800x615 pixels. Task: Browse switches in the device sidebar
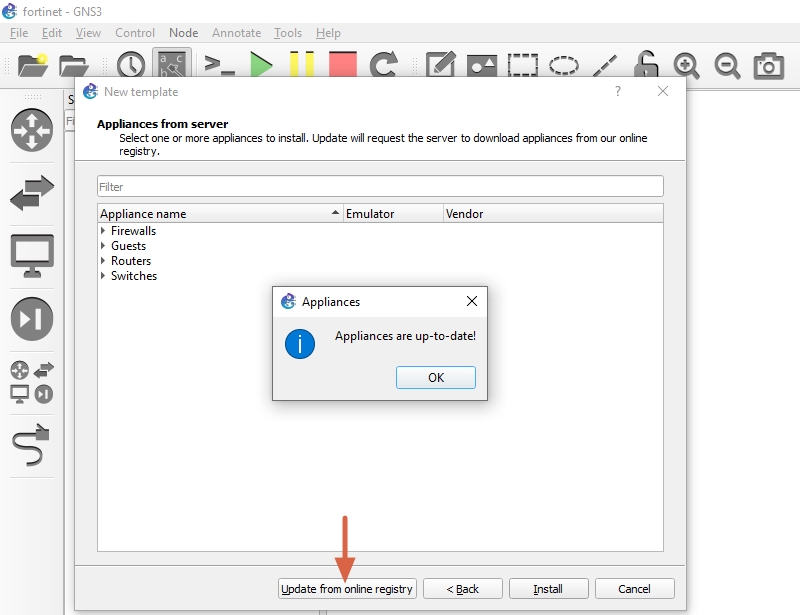(x=32, y=193)
